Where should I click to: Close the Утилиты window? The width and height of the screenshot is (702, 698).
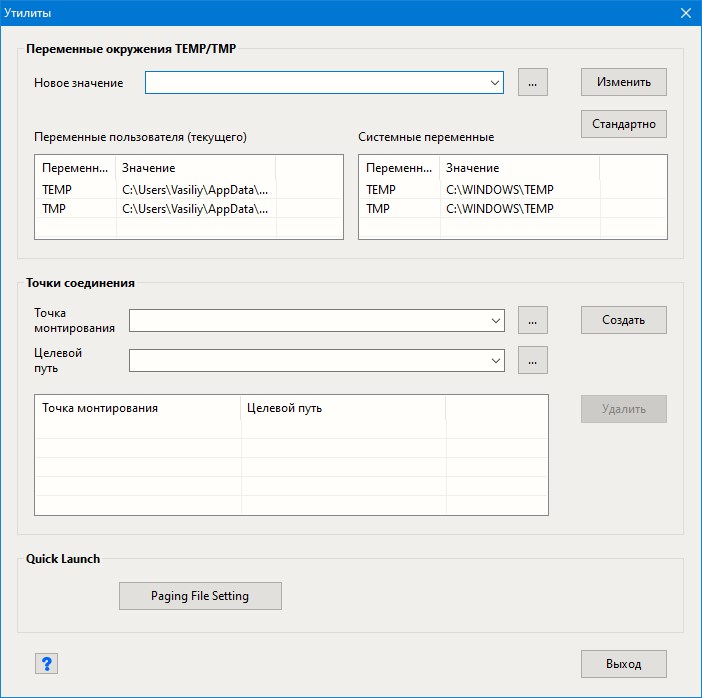tap(685, 13)
